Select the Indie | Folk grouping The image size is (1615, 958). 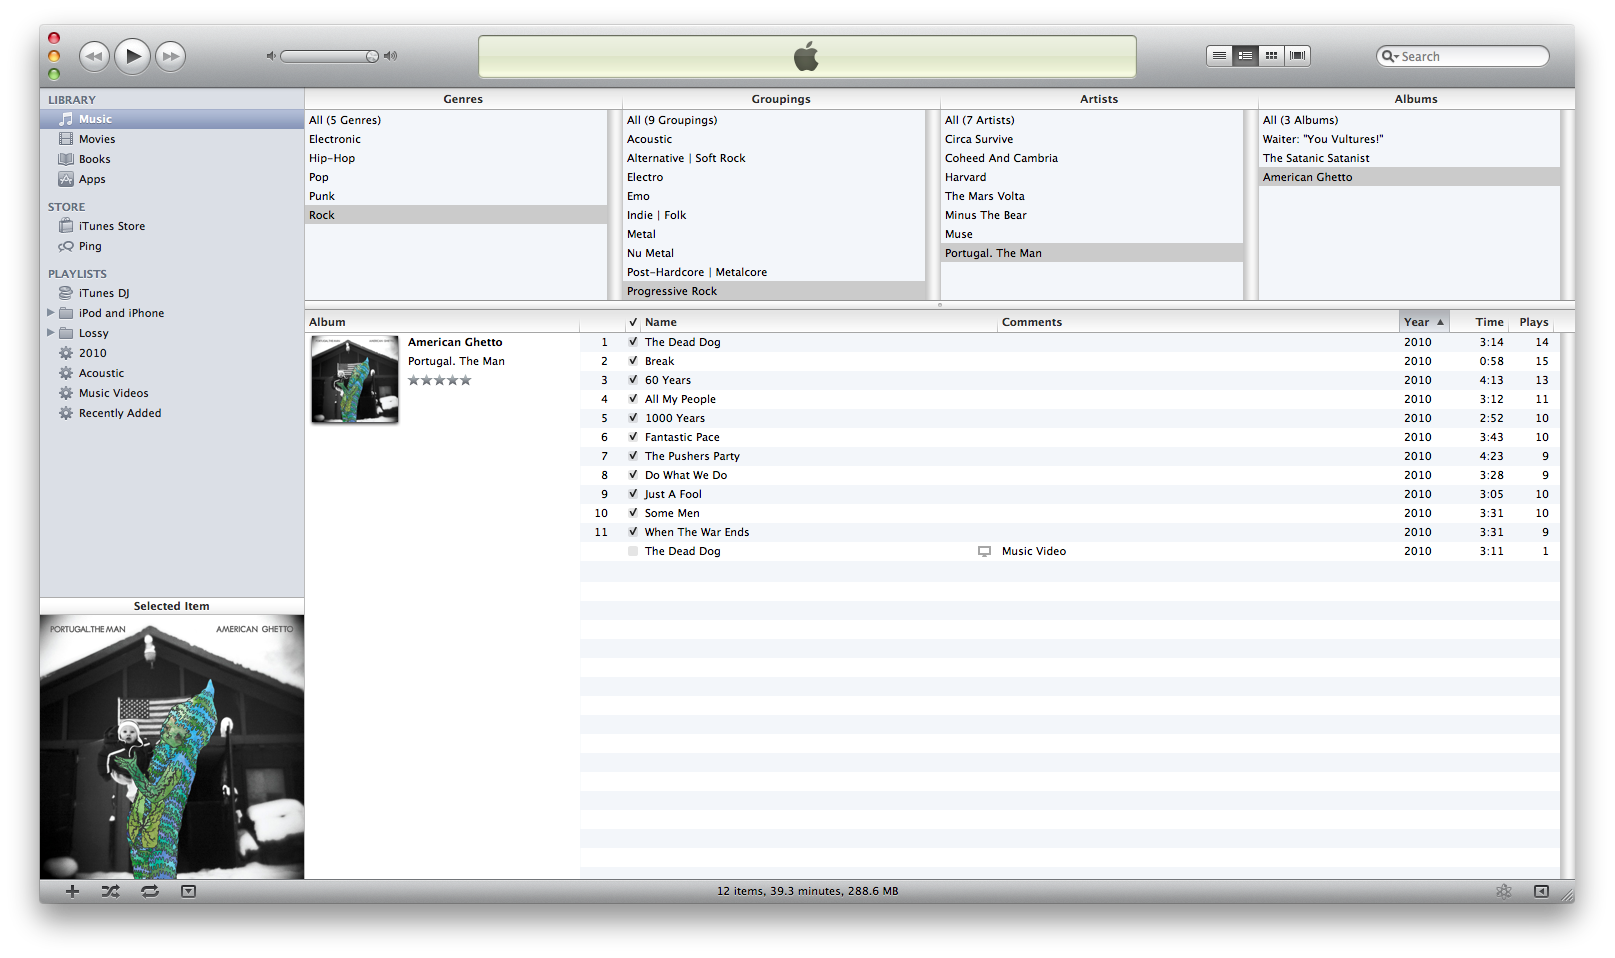[x=774, y=215]
